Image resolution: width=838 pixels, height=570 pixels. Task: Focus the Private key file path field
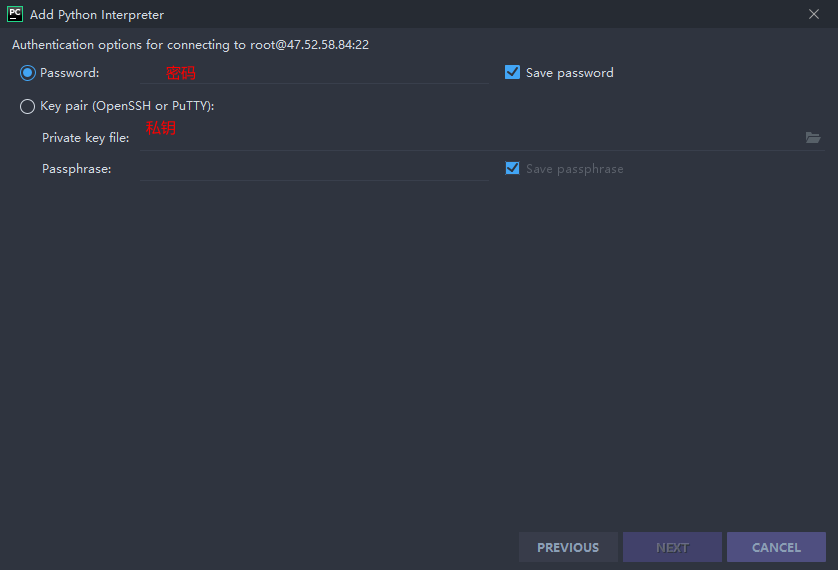[470, 138]
